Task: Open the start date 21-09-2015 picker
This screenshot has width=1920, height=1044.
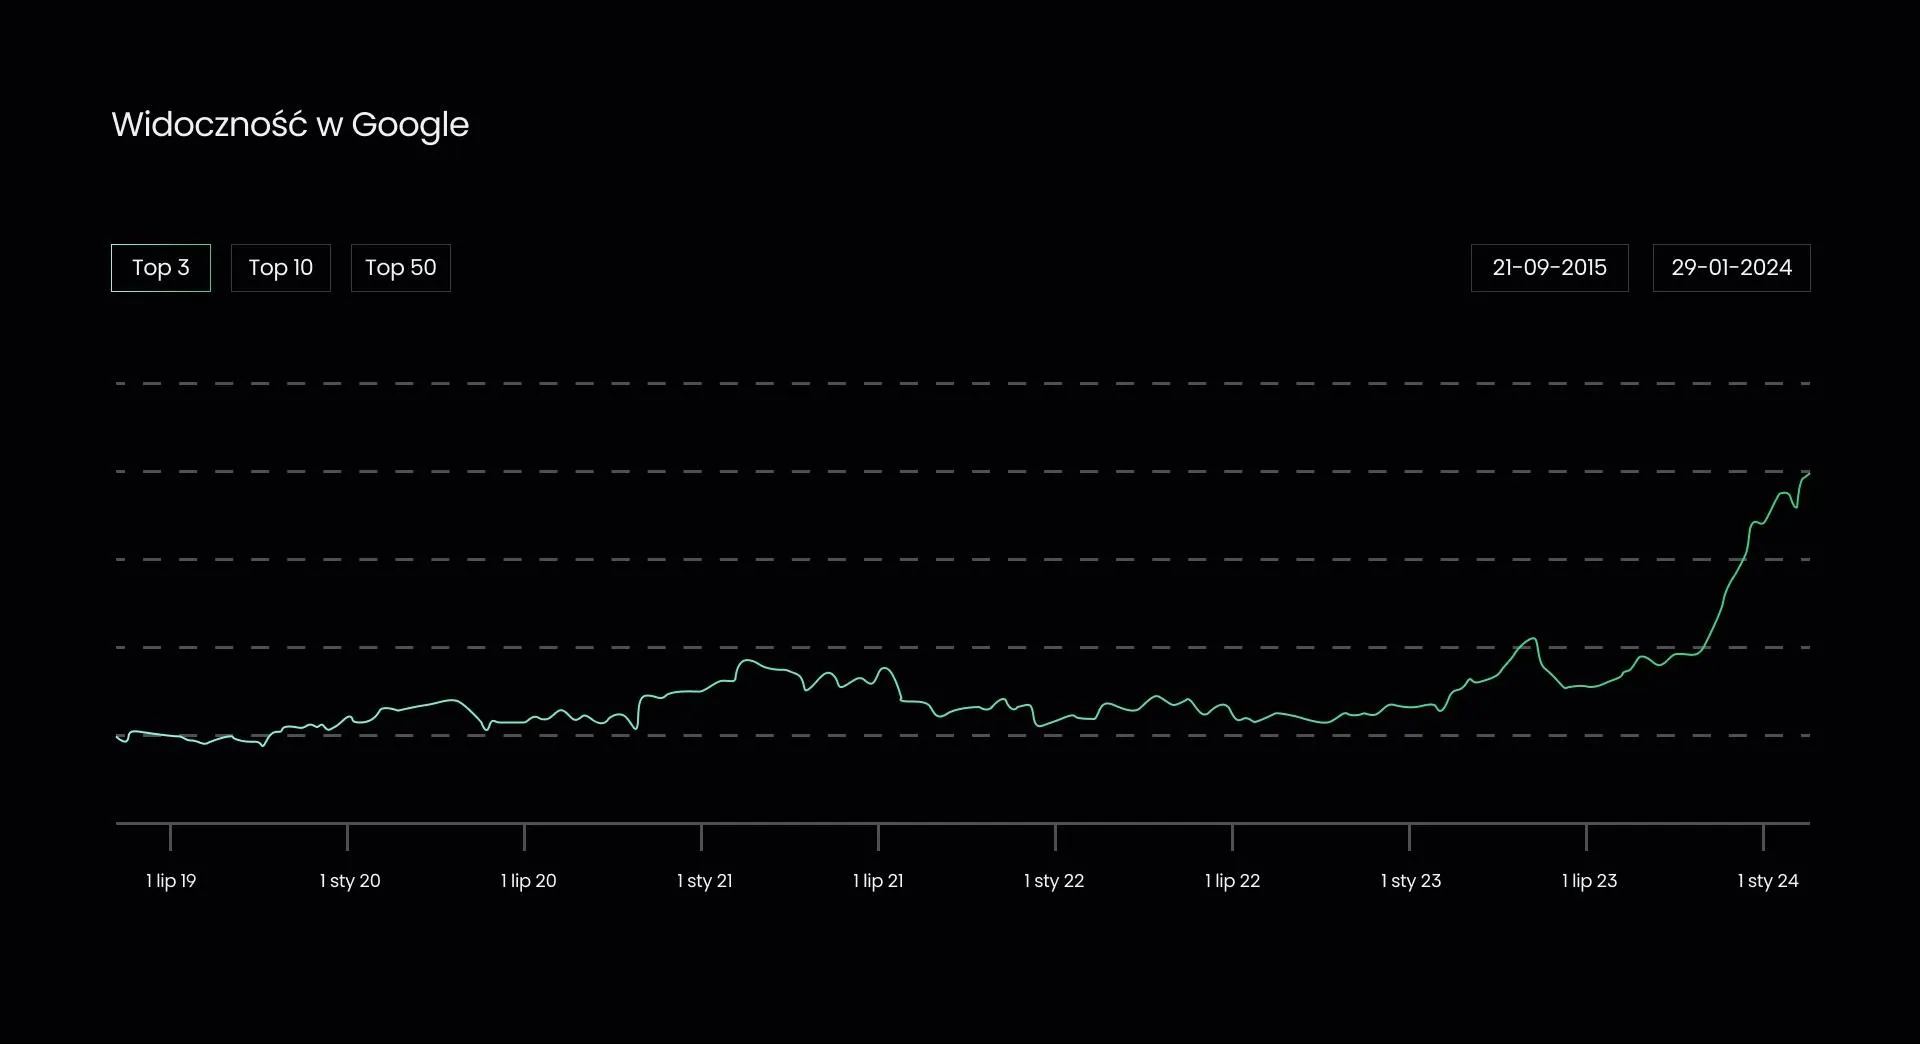Action: click(x=1549, y=268)
